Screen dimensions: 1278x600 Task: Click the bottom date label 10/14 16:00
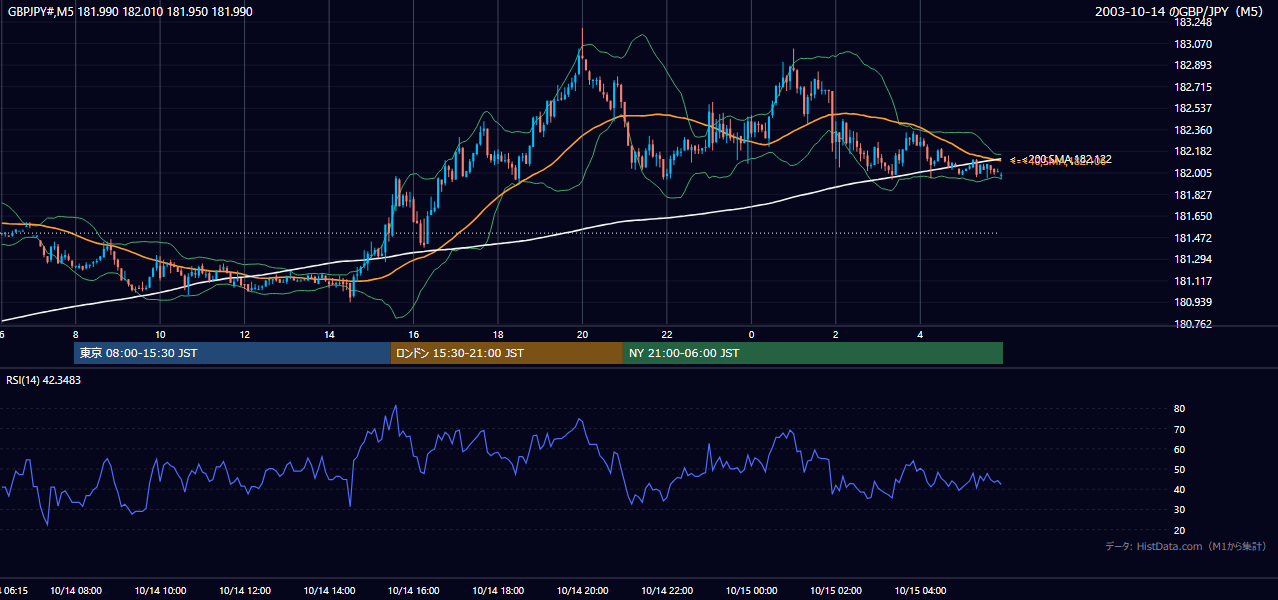click(413, 591)
